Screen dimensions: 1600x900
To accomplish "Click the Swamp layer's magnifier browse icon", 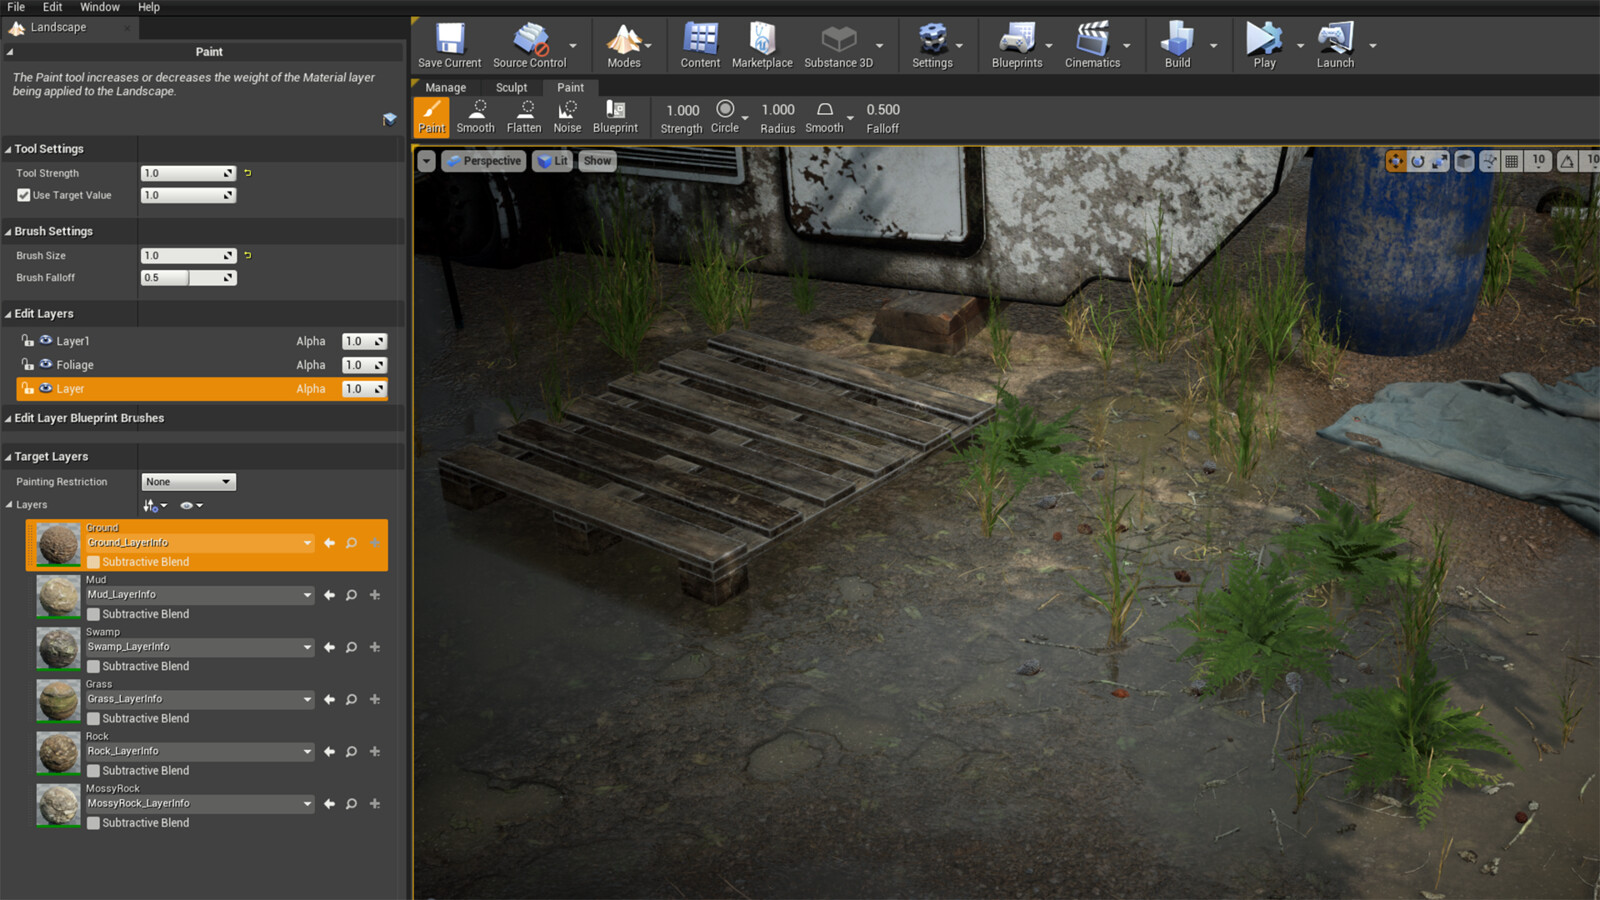I will 351,647.
